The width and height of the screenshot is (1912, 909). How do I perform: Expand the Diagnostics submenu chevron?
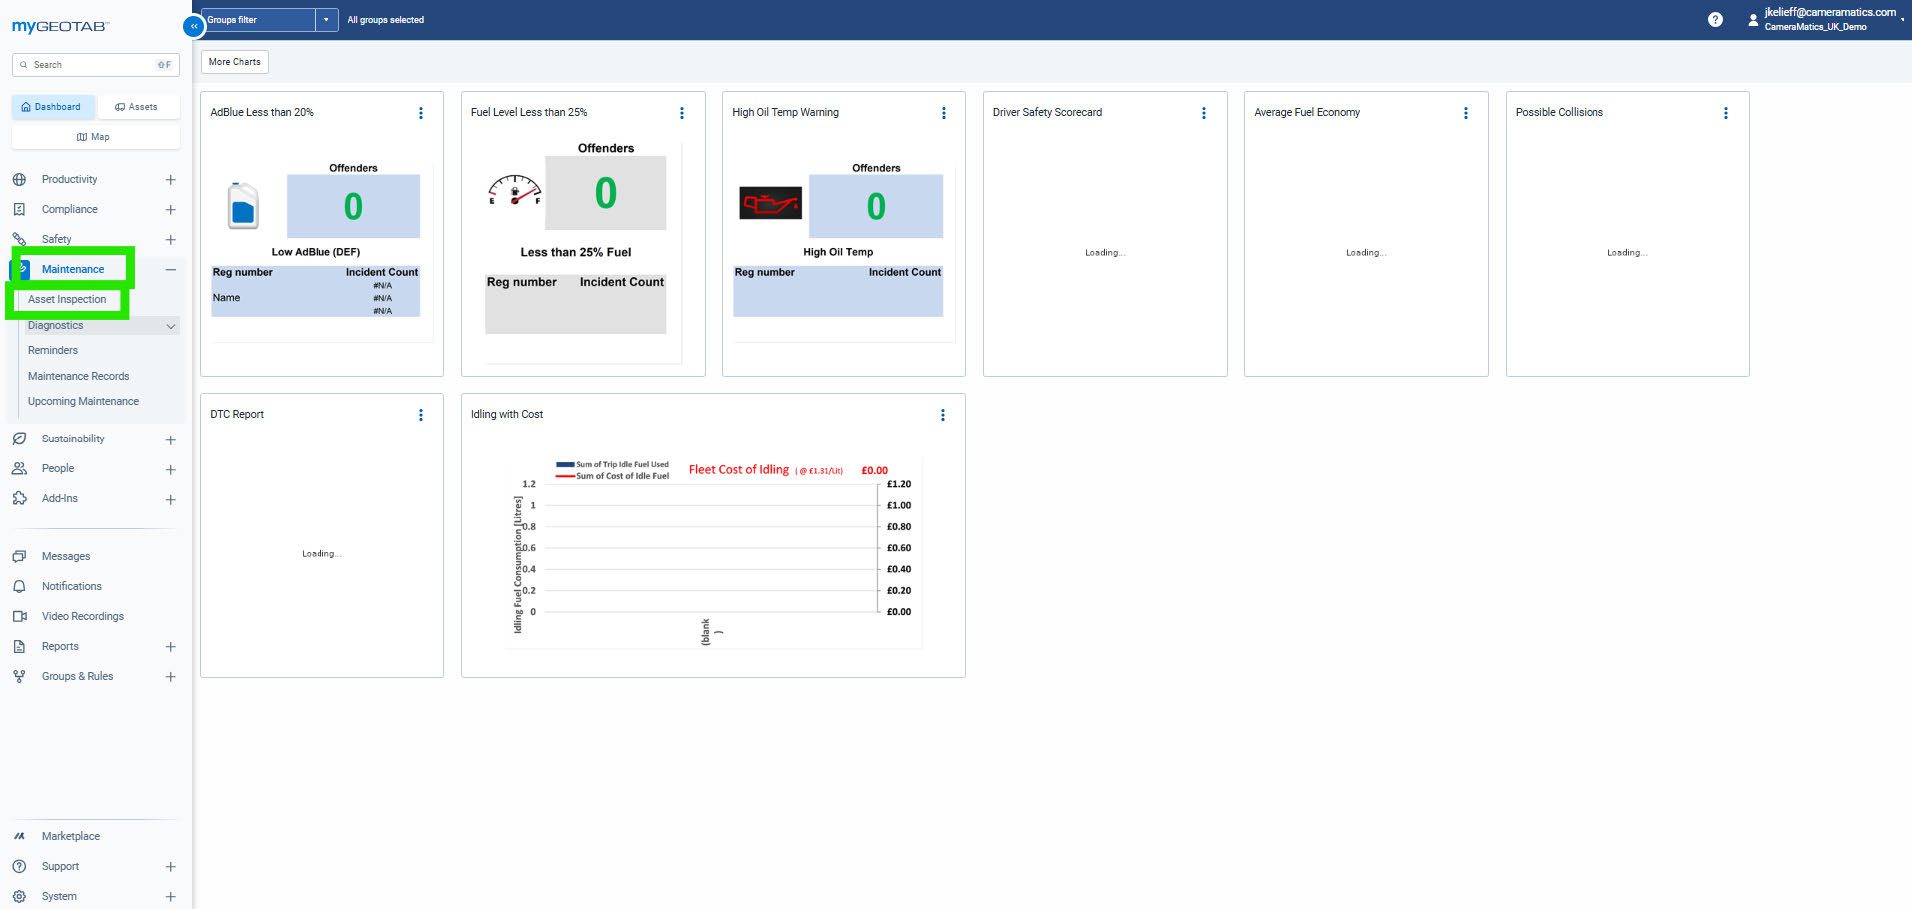point(171,326)
